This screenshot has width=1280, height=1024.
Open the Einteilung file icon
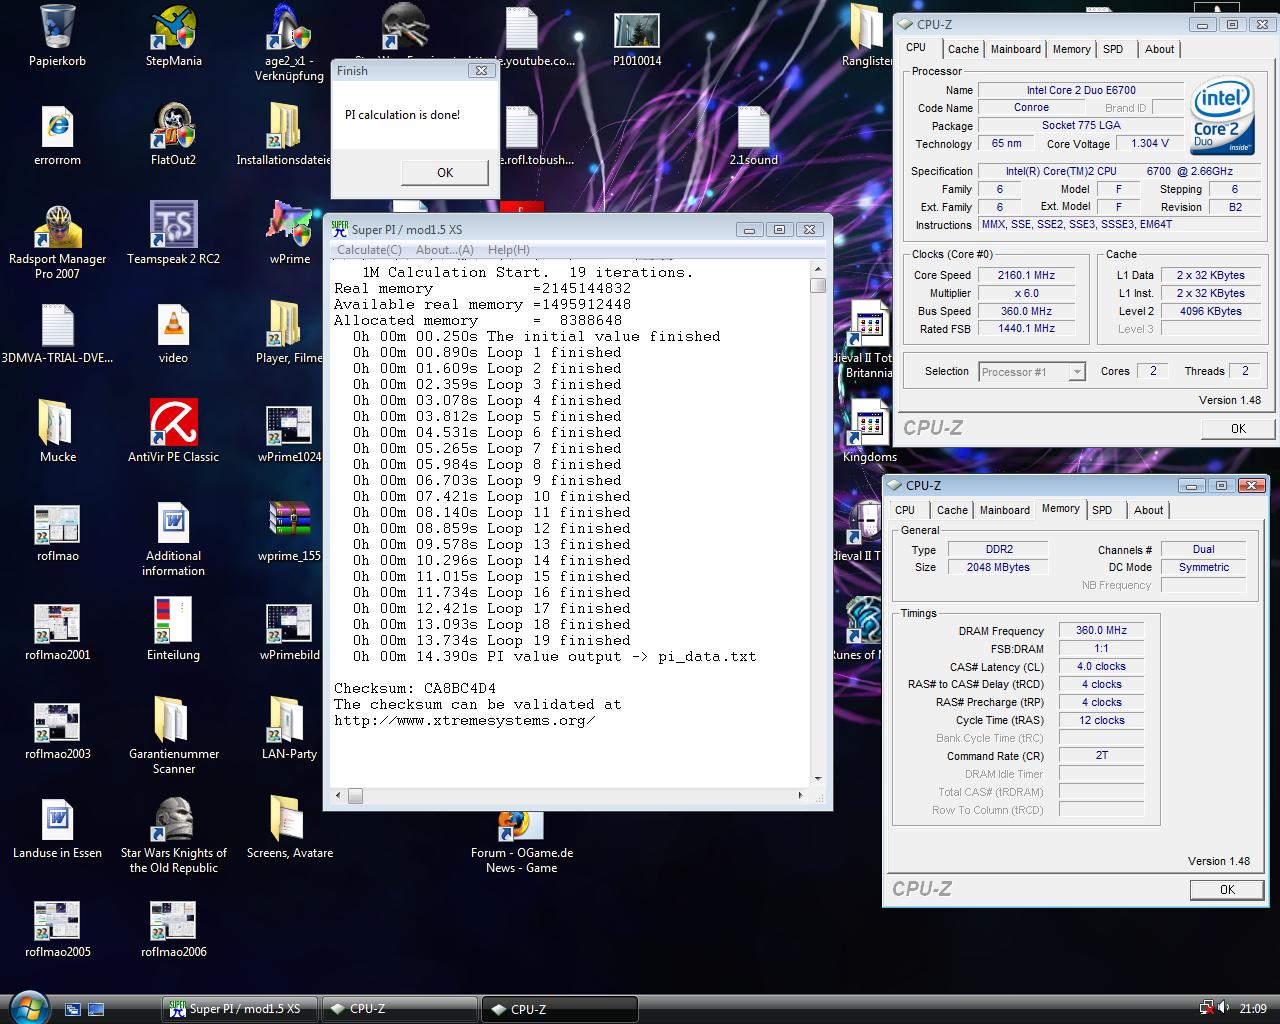click(x=173, y=621)
